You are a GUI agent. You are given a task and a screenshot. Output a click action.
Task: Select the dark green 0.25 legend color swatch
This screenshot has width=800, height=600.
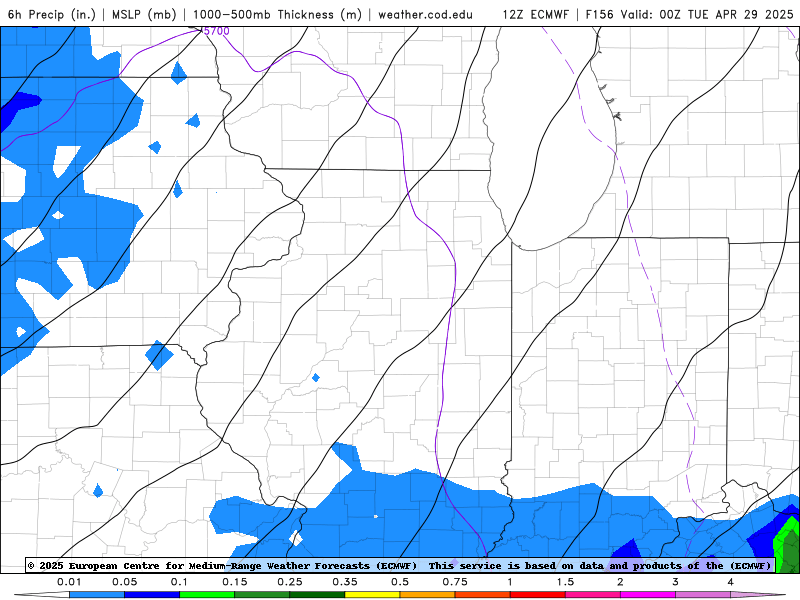[317, 595]
